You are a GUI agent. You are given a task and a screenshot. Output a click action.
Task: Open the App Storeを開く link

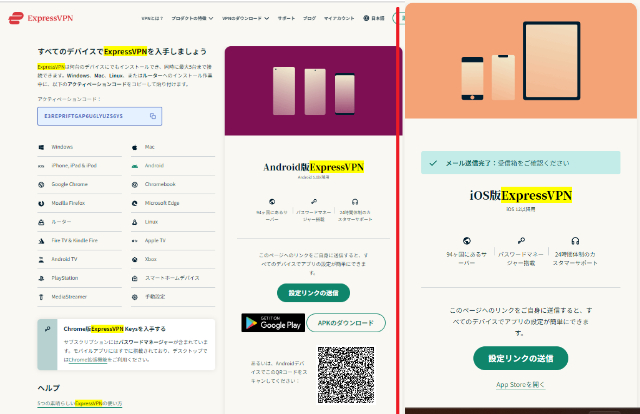click(520, 385)
